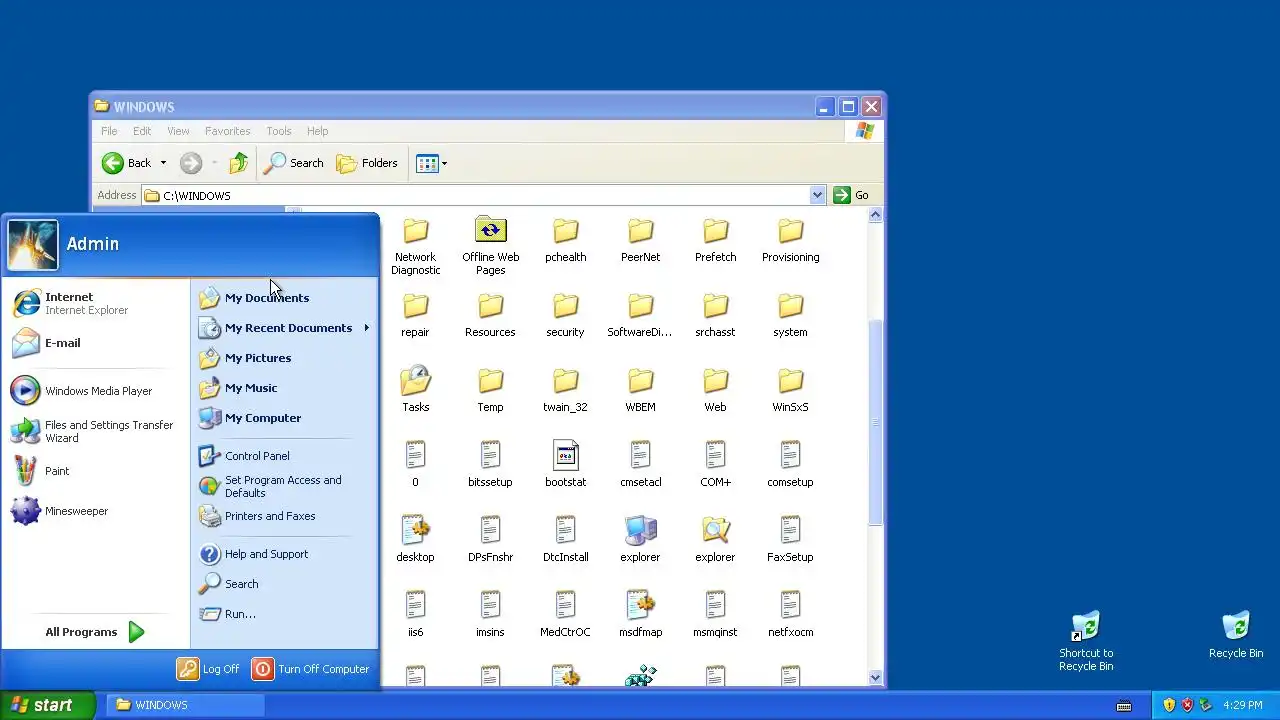Image resolution: width=1280 pixels, height=720 pixels.
Task: Select Recycle Bin desktop icon
Action: pyautogui.click(x=1236, y=636)
